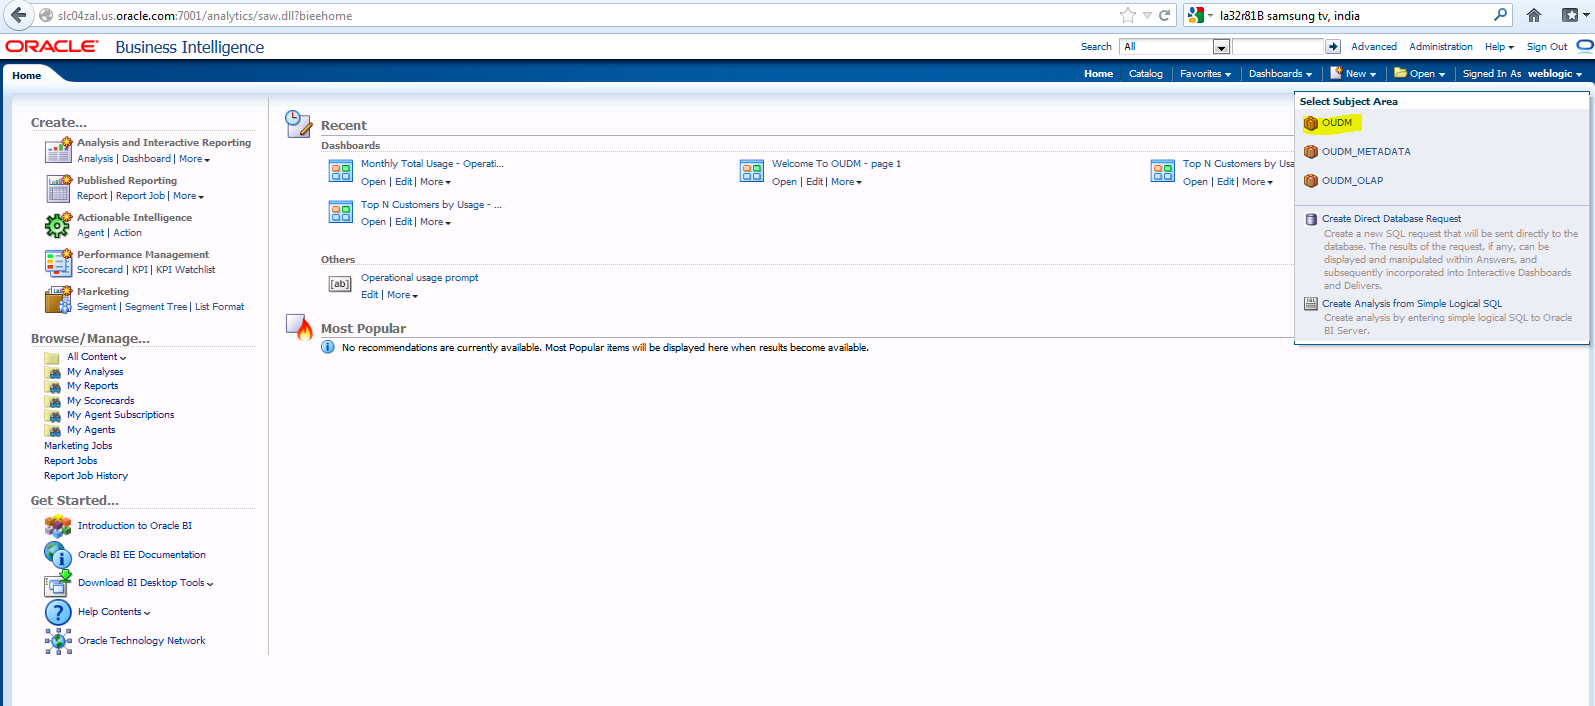
Task: Click the Performance Management icon
Action: 58,262
